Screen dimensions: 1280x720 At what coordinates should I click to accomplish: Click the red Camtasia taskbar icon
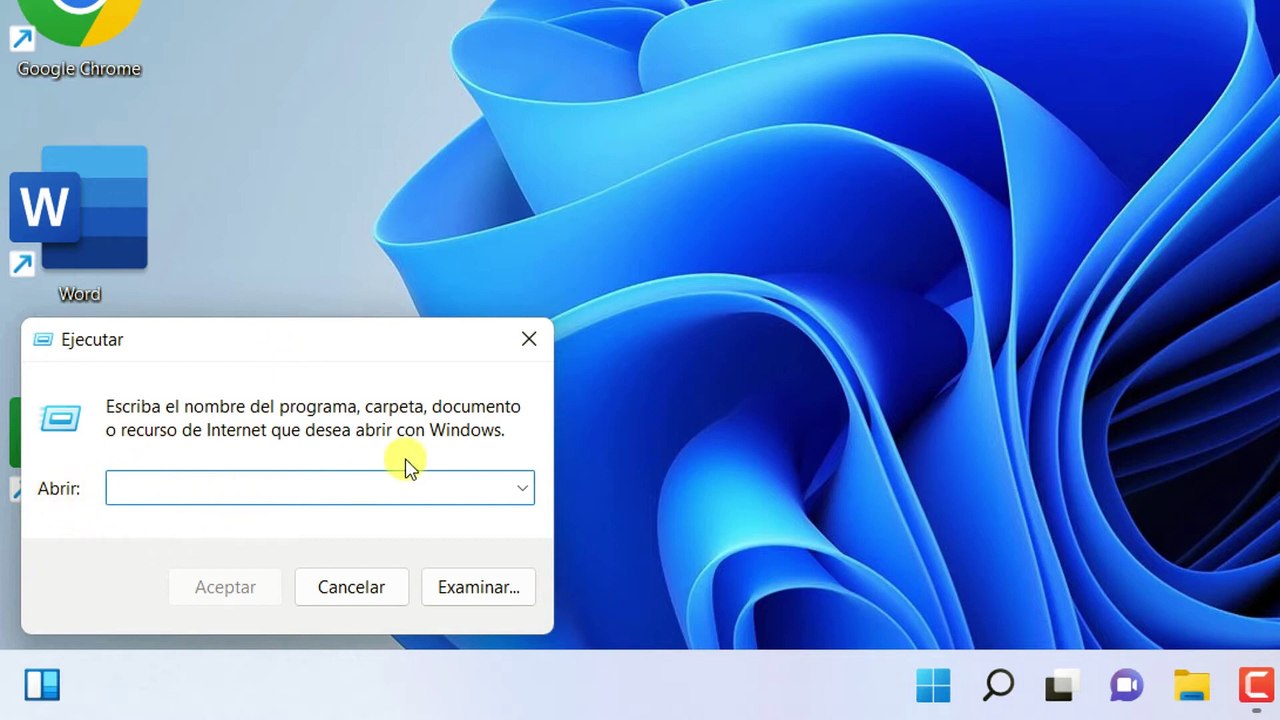[x=1258, y=685]
